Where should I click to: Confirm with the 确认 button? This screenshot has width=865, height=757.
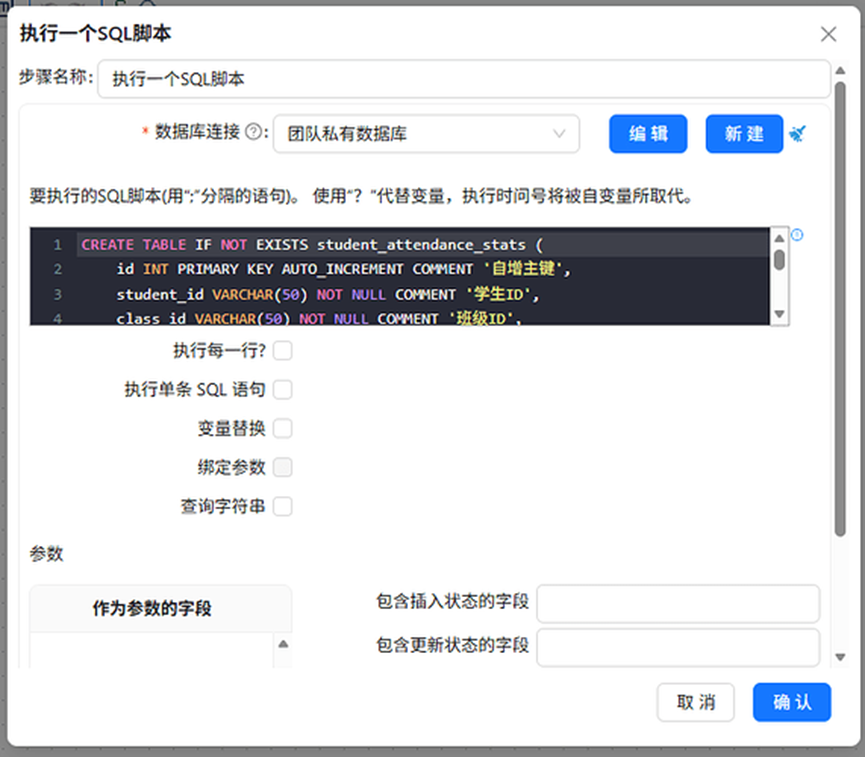(x=792, y=702)
